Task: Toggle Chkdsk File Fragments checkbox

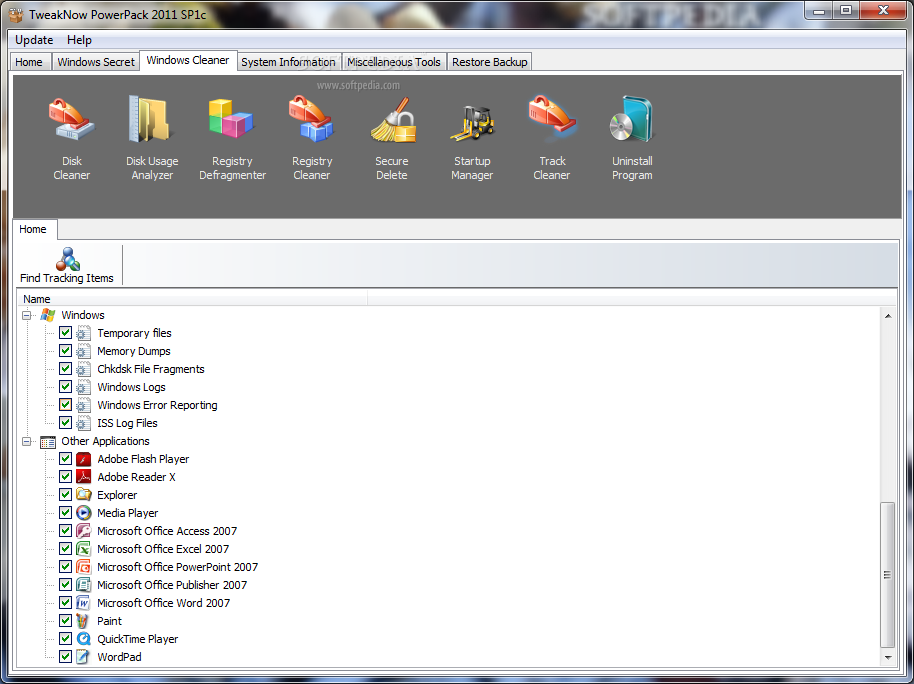Action: click(x=65, y=369)
